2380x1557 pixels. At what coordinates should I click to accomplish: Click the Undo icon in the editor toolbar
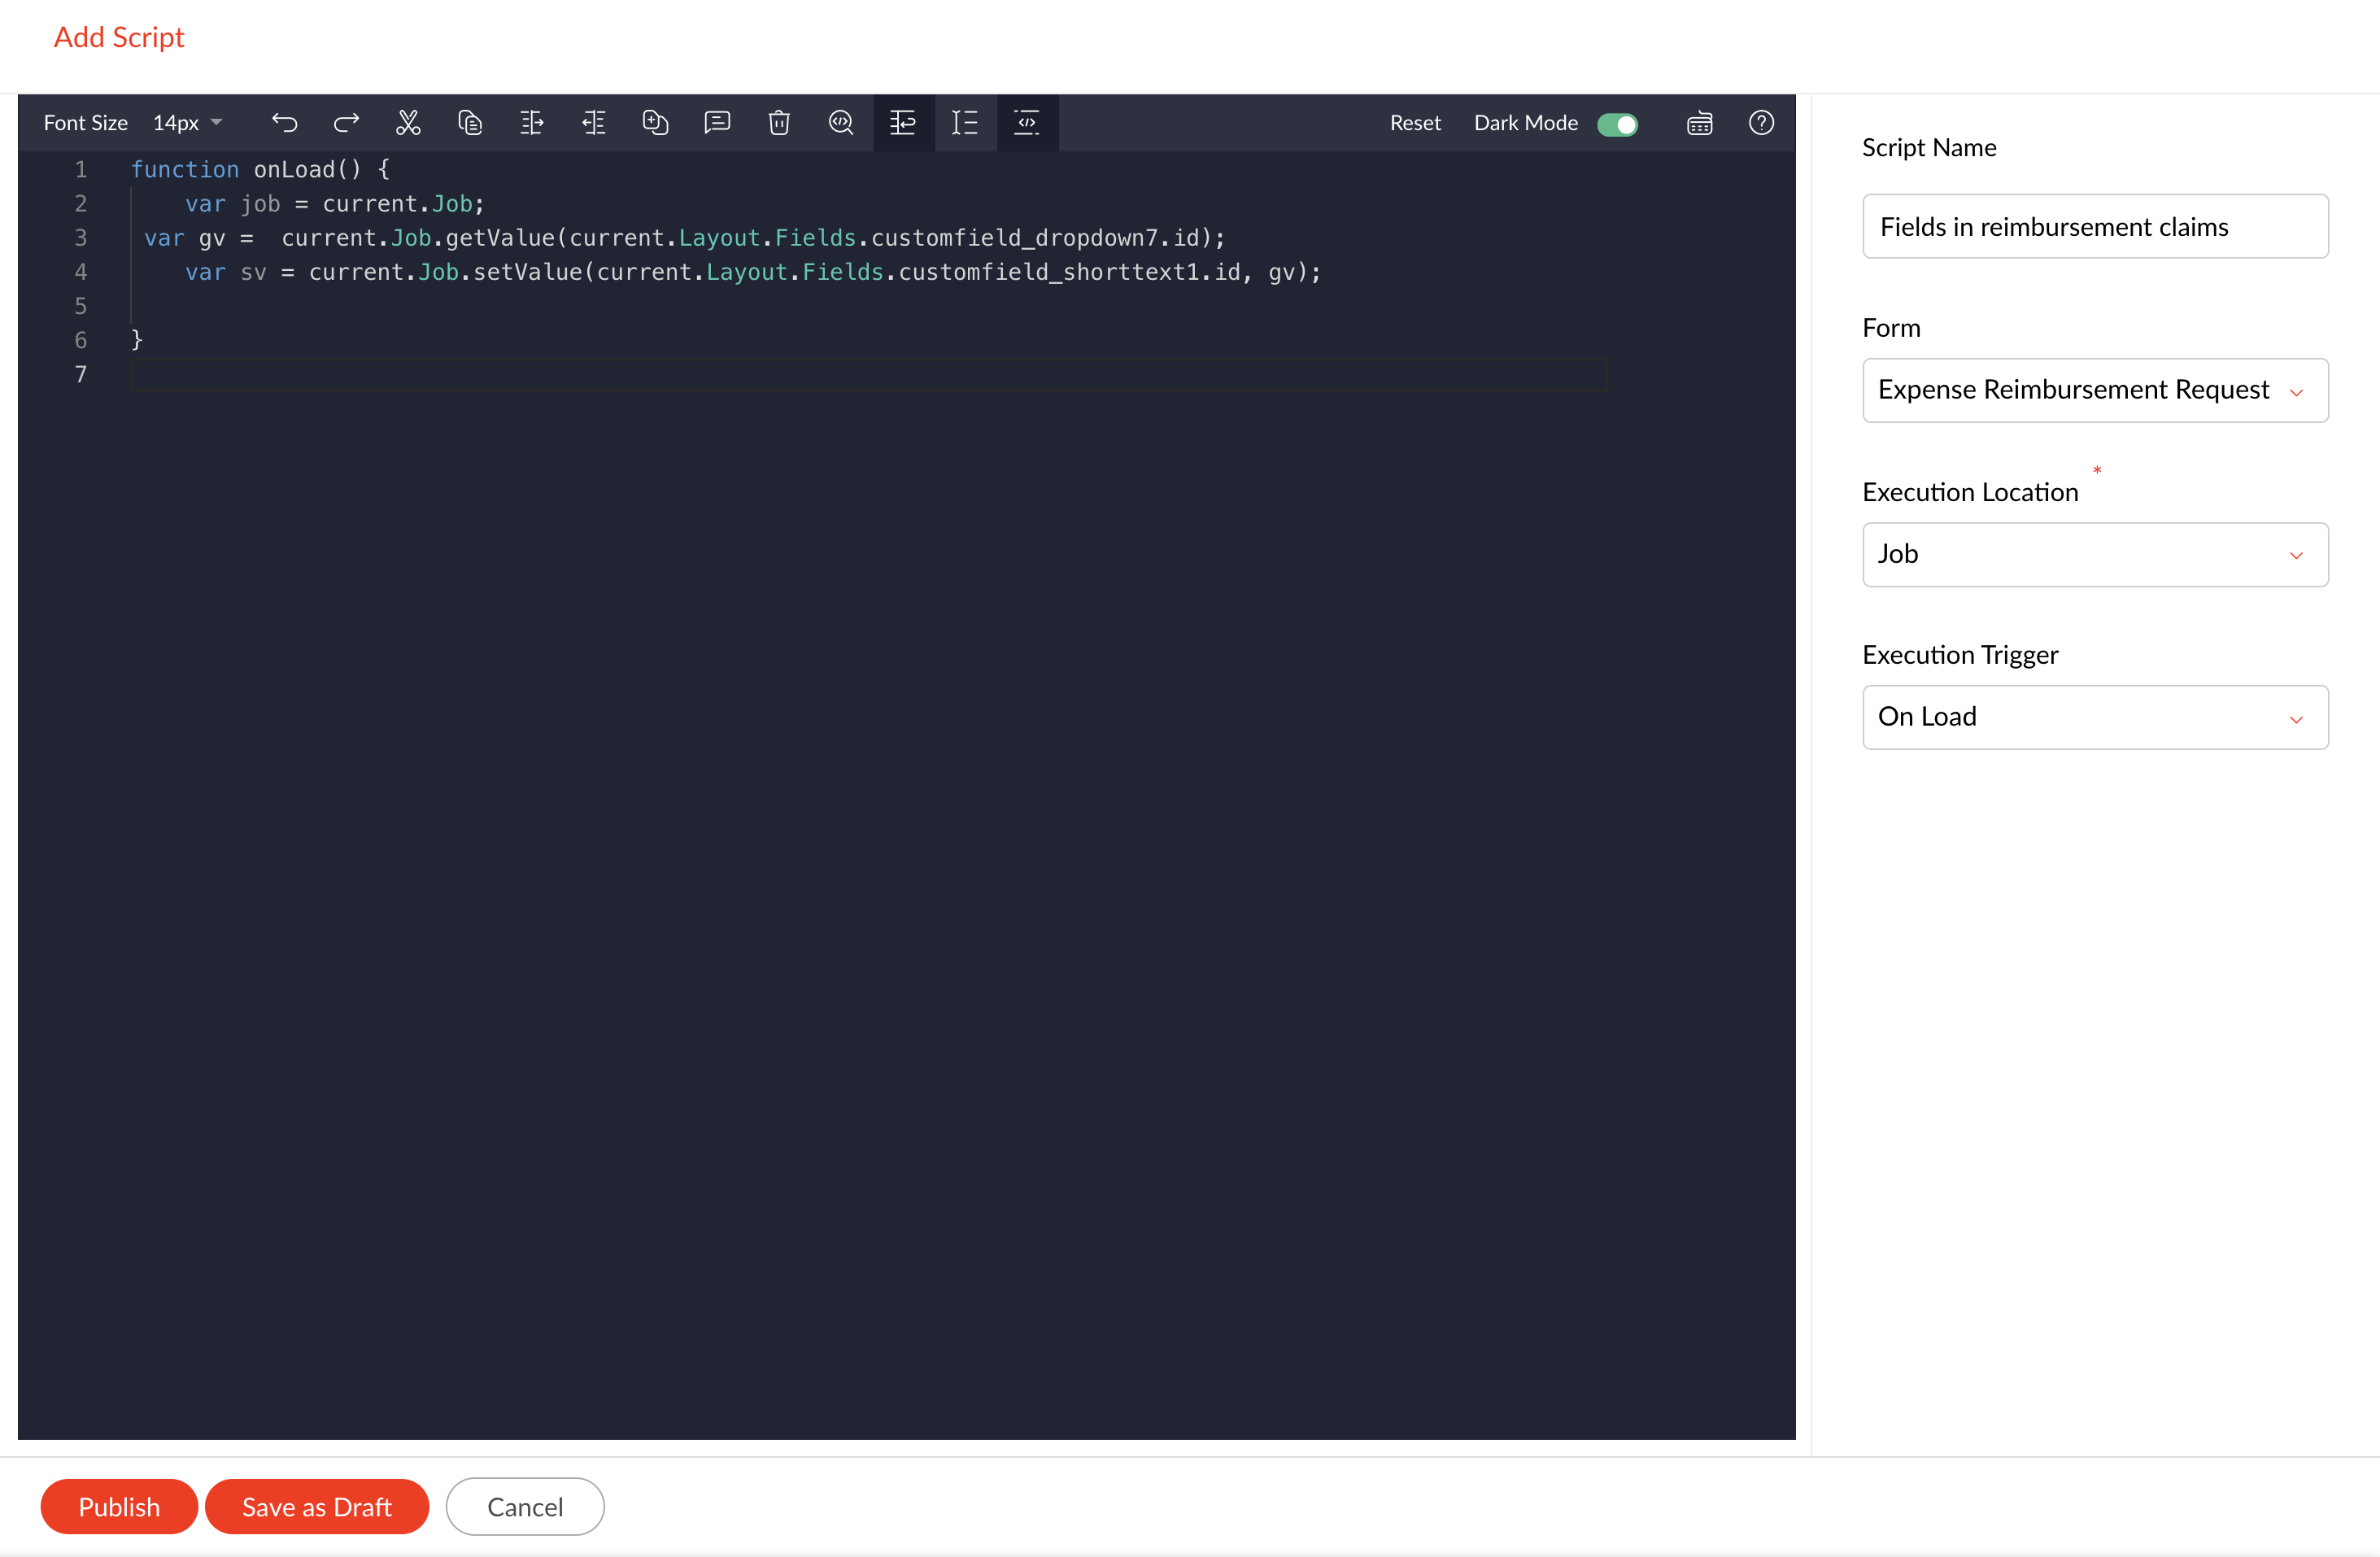click(x=285, y=123)
